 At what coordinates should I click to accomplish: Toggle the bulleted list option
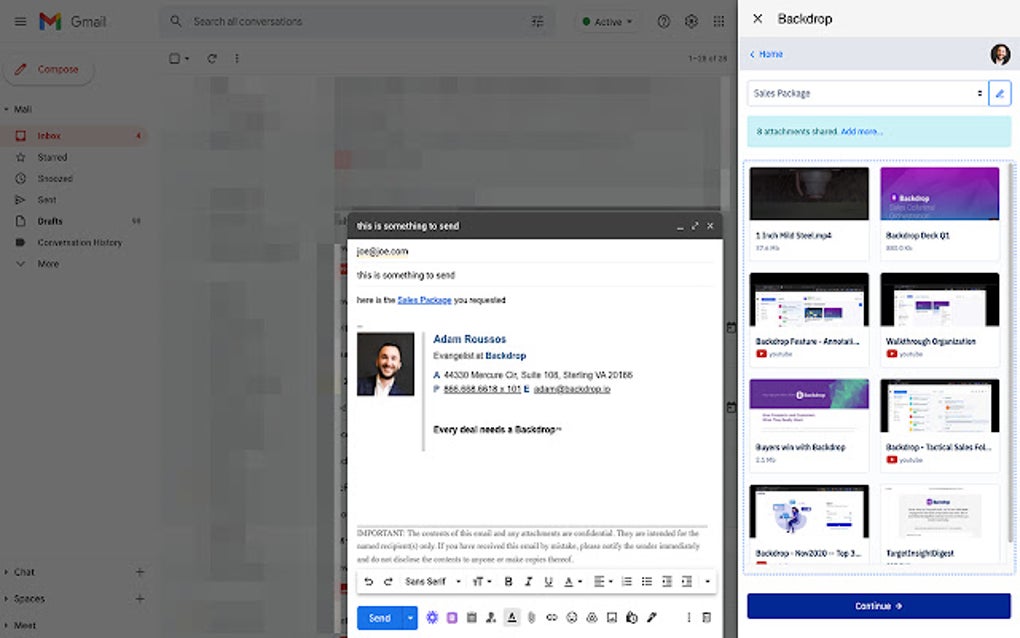[x=647, y=581]
